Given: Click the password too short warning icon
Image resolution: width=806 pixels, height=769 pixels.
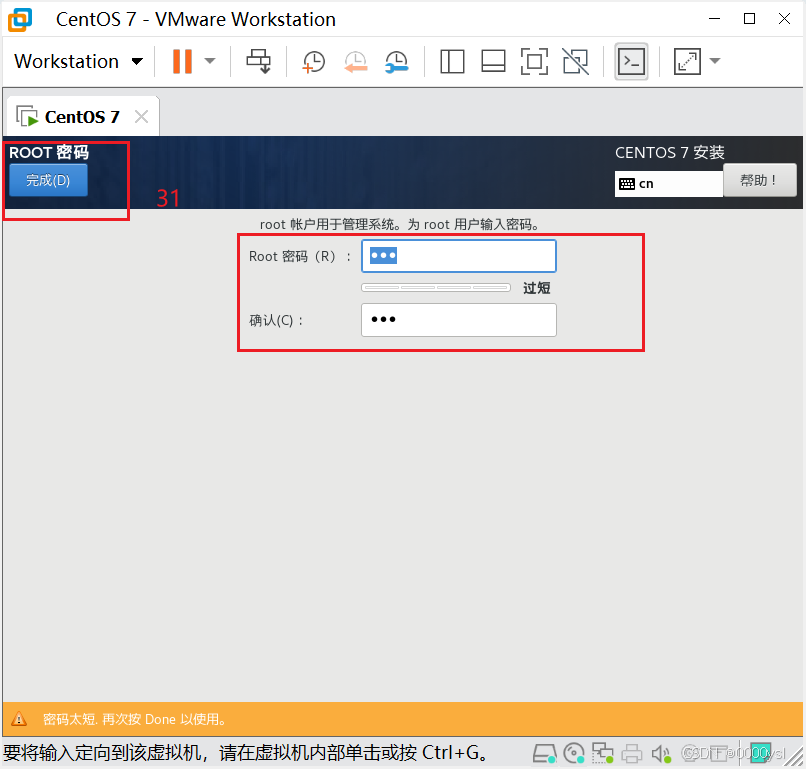Looking at the screenshot, I should 19,719.
